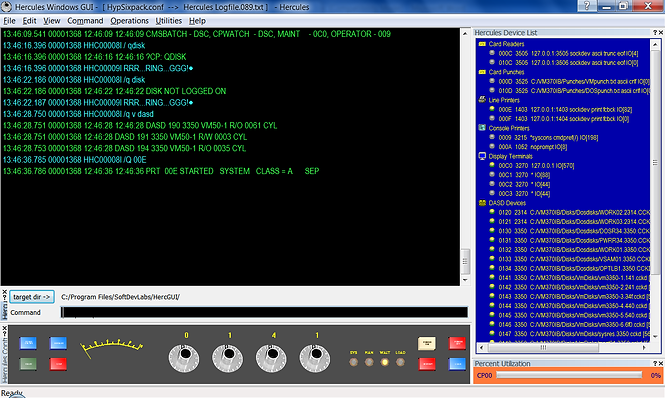
Task: Click the device list scroll-right arrow
Action: [x=644, y=348]
